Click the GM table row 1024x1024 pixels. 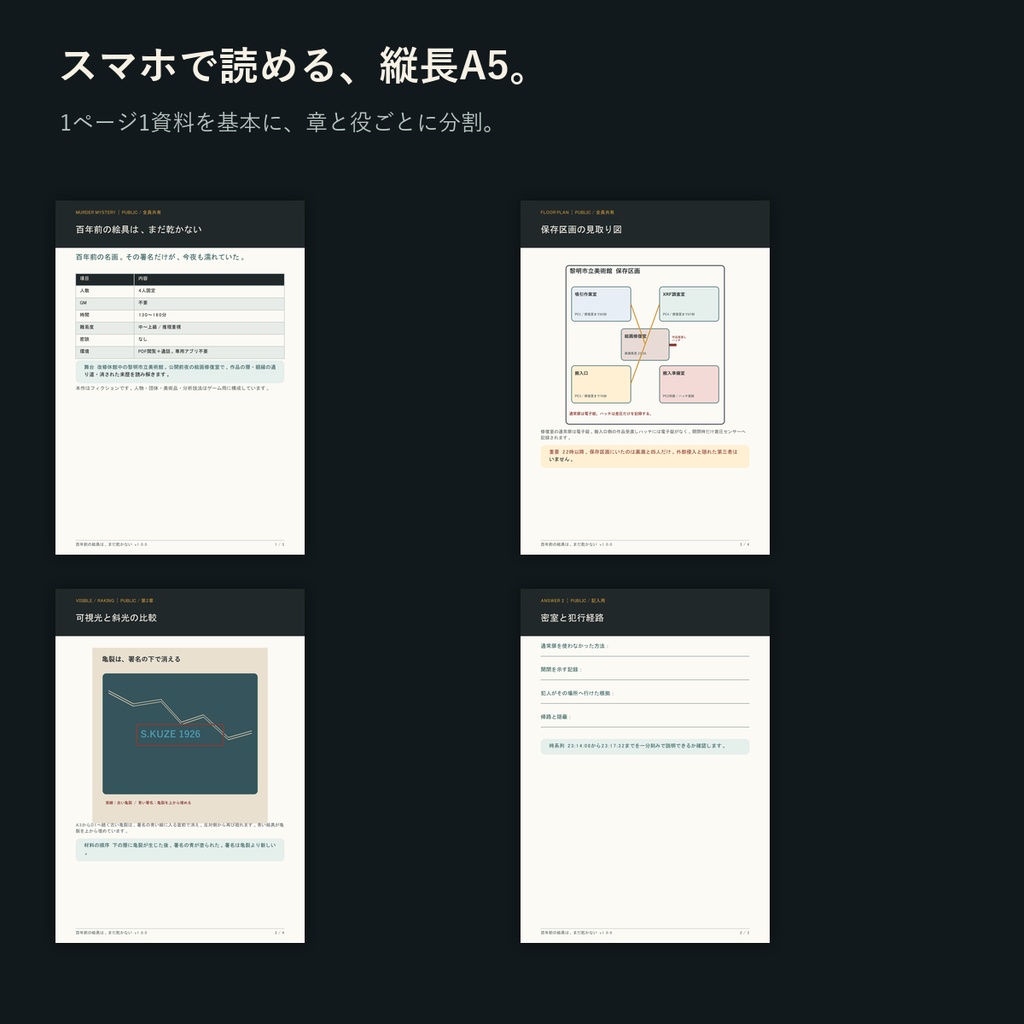(180, 303)
